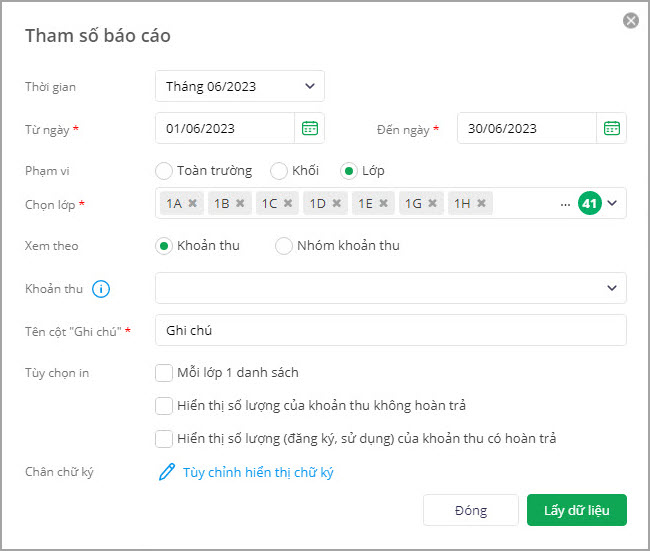Enable Mỗi lớp 1 danh sách checkbox
The image size is (650, 551).
pos(165,373)
